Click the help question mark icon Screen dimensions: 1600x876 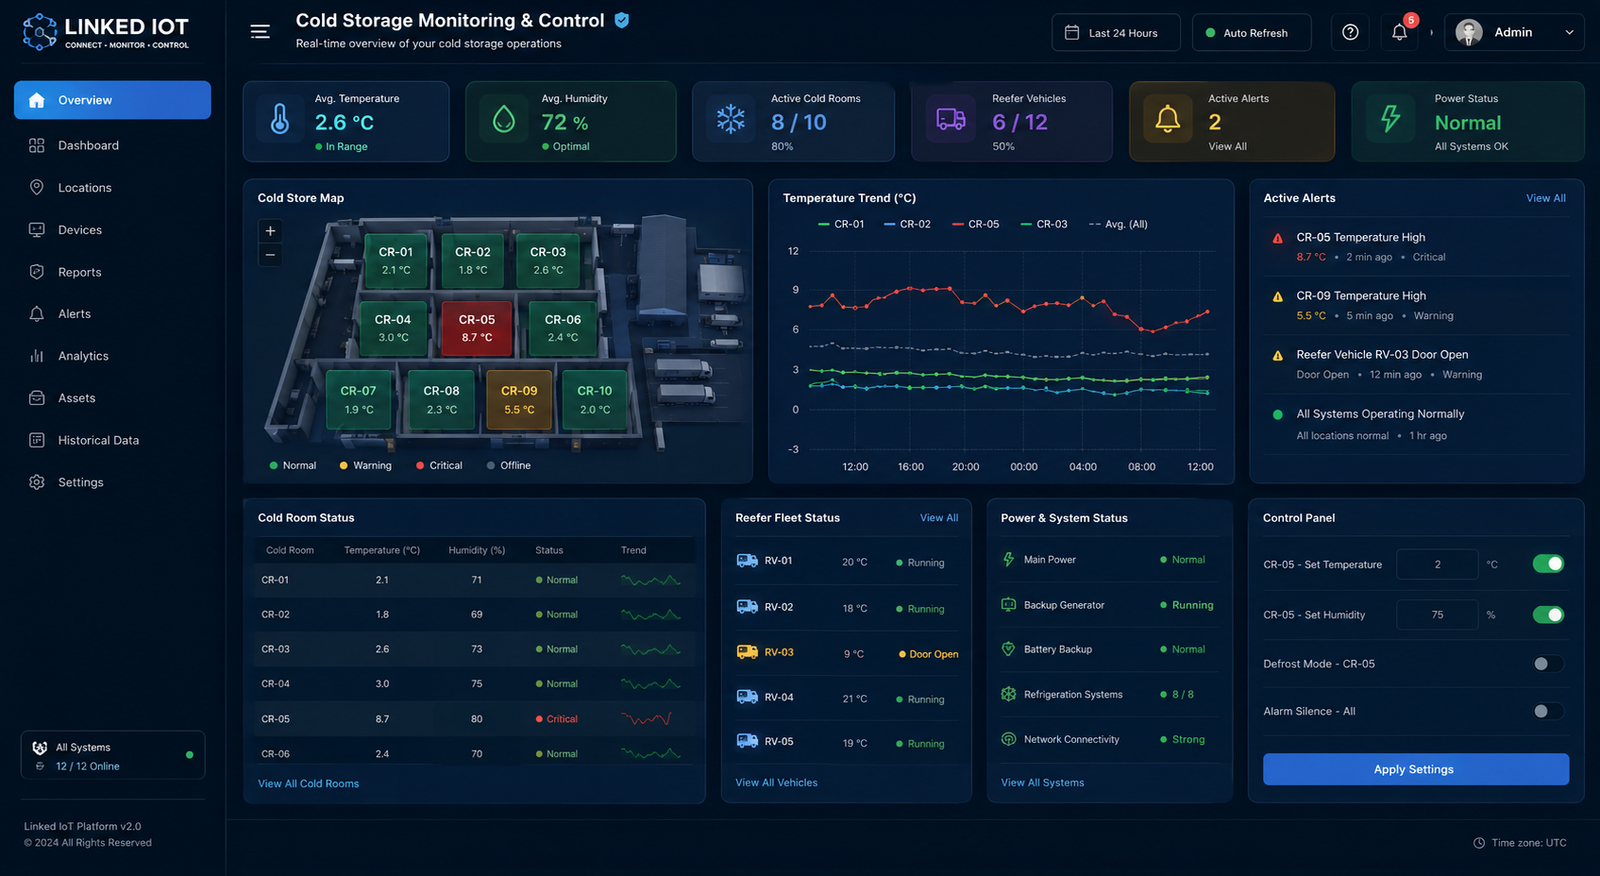pos(1350,33)
